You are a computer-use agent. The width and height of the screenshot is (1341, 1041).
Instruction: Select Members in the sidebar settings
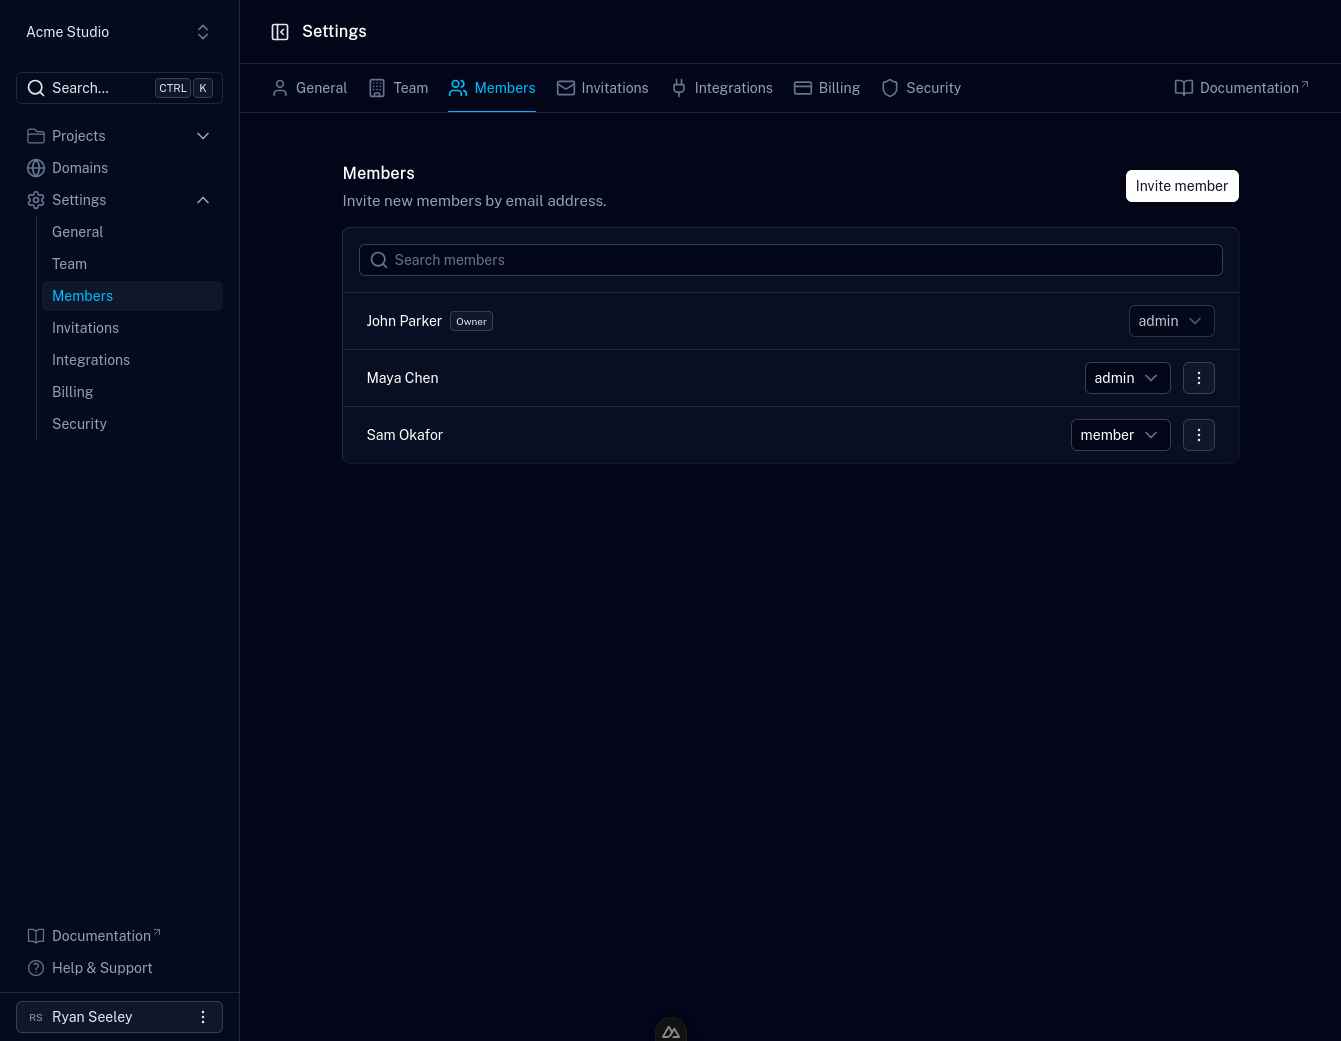click(132, 296)
